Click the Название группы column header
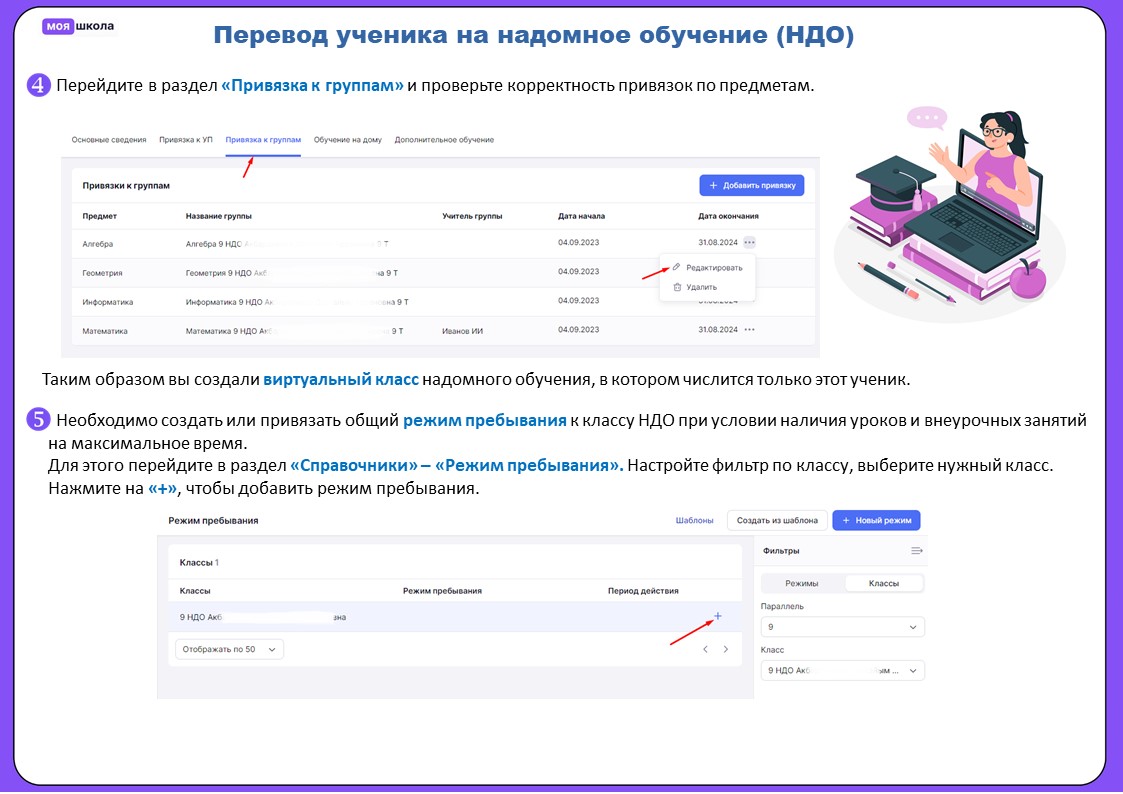This screenshot has width=1123, height=794. point(218,216)
